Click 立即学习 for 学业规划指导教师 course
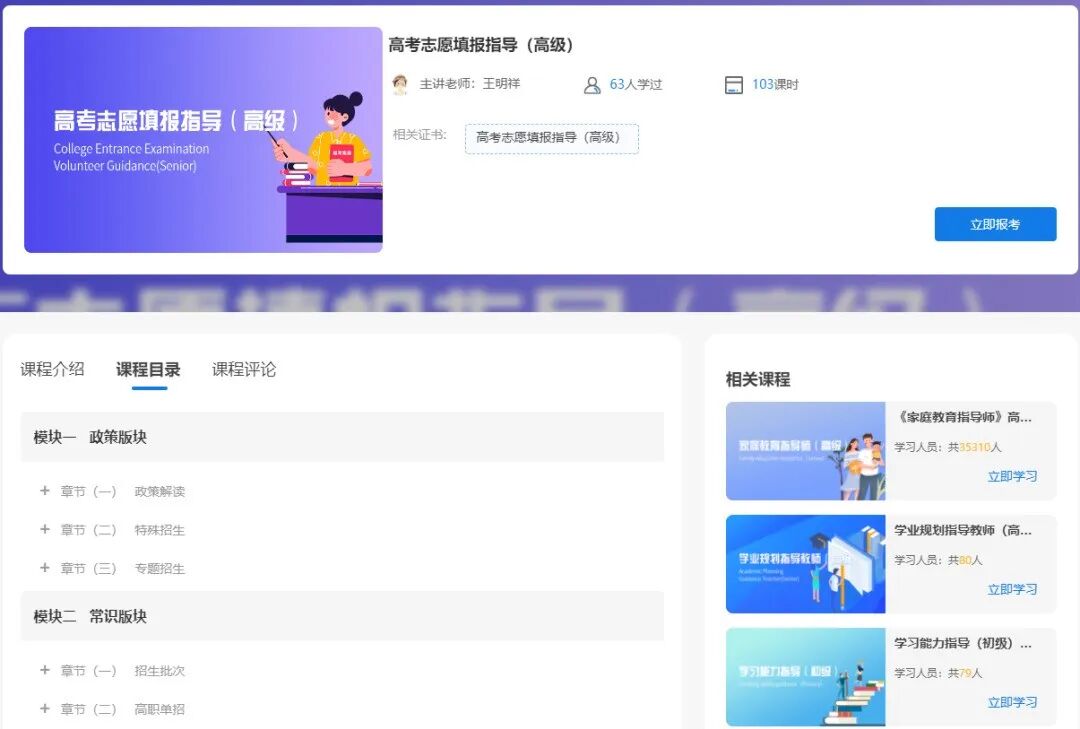1080x729 pixels. coord(1012,589)
